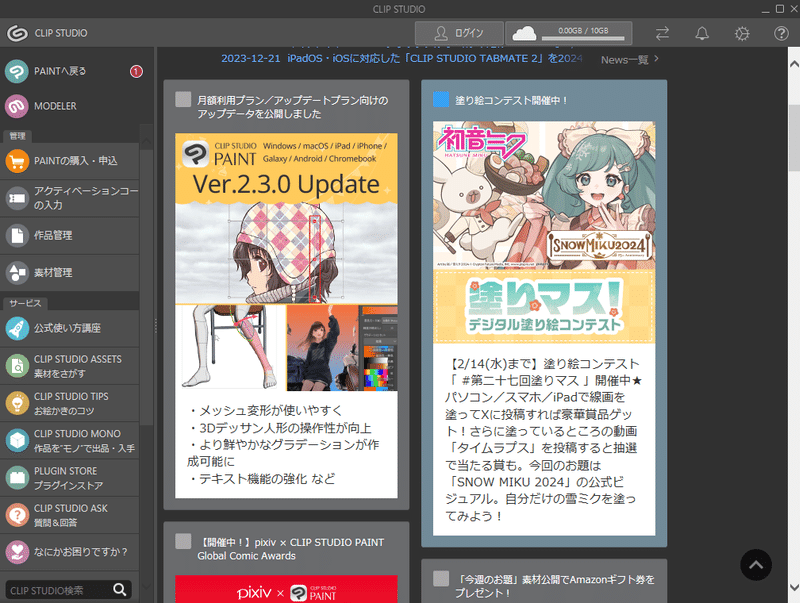Click the テキスト機能の強化 など text
The width and height of the screenshot is (800, 603).
pos(261,479)
